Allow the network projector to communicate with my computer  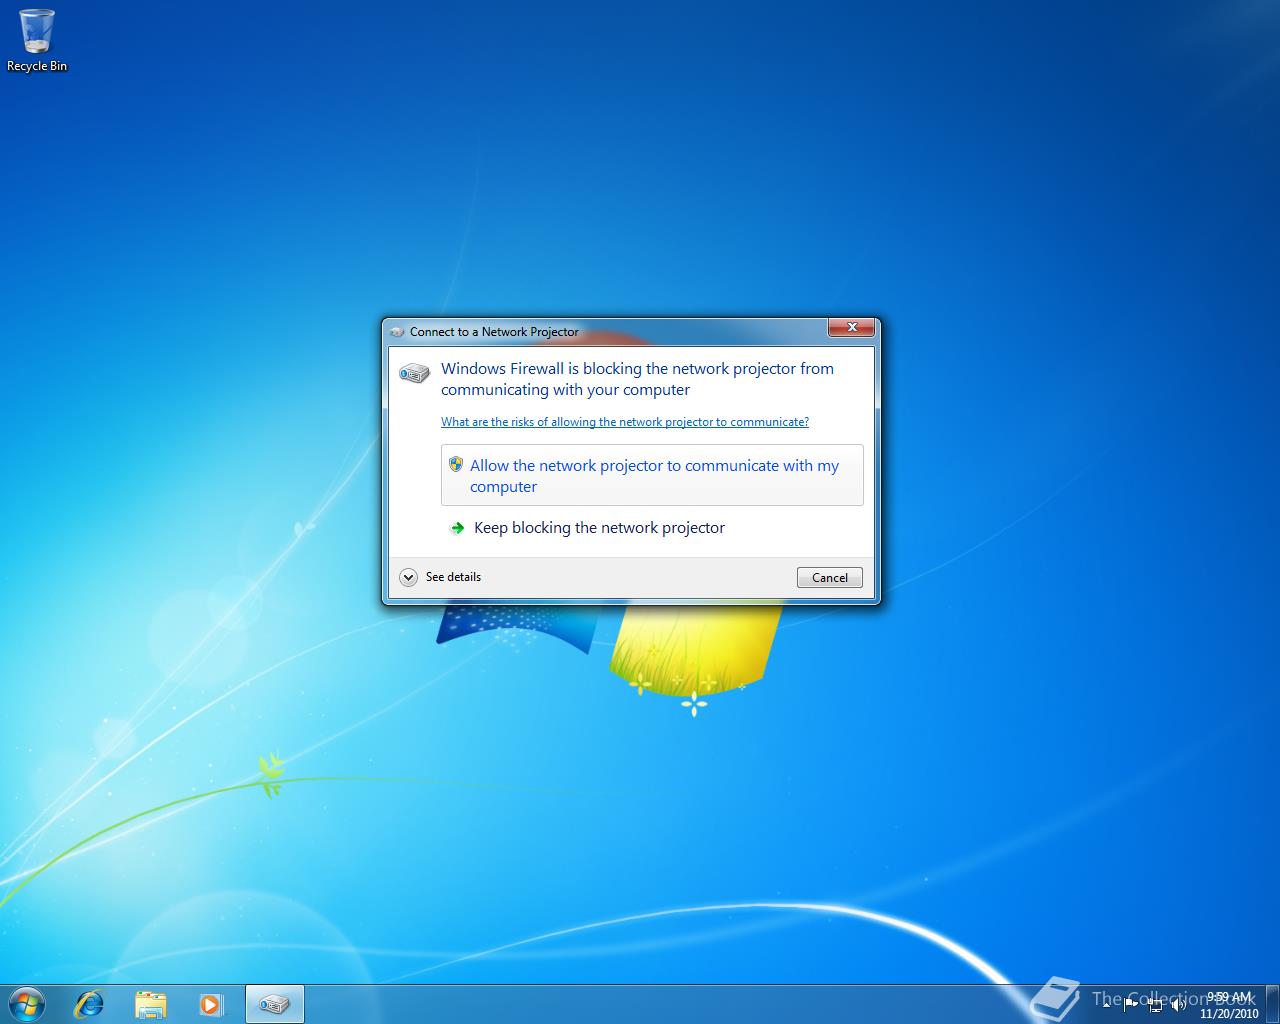(x=652, y=475)
